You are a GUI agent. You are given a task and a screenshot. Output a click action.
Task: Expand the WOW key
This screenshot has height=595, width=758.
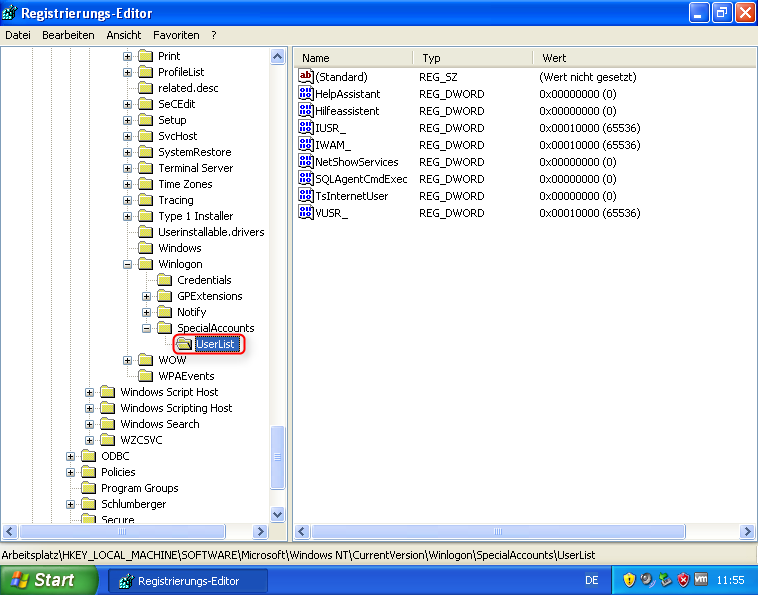127,360
